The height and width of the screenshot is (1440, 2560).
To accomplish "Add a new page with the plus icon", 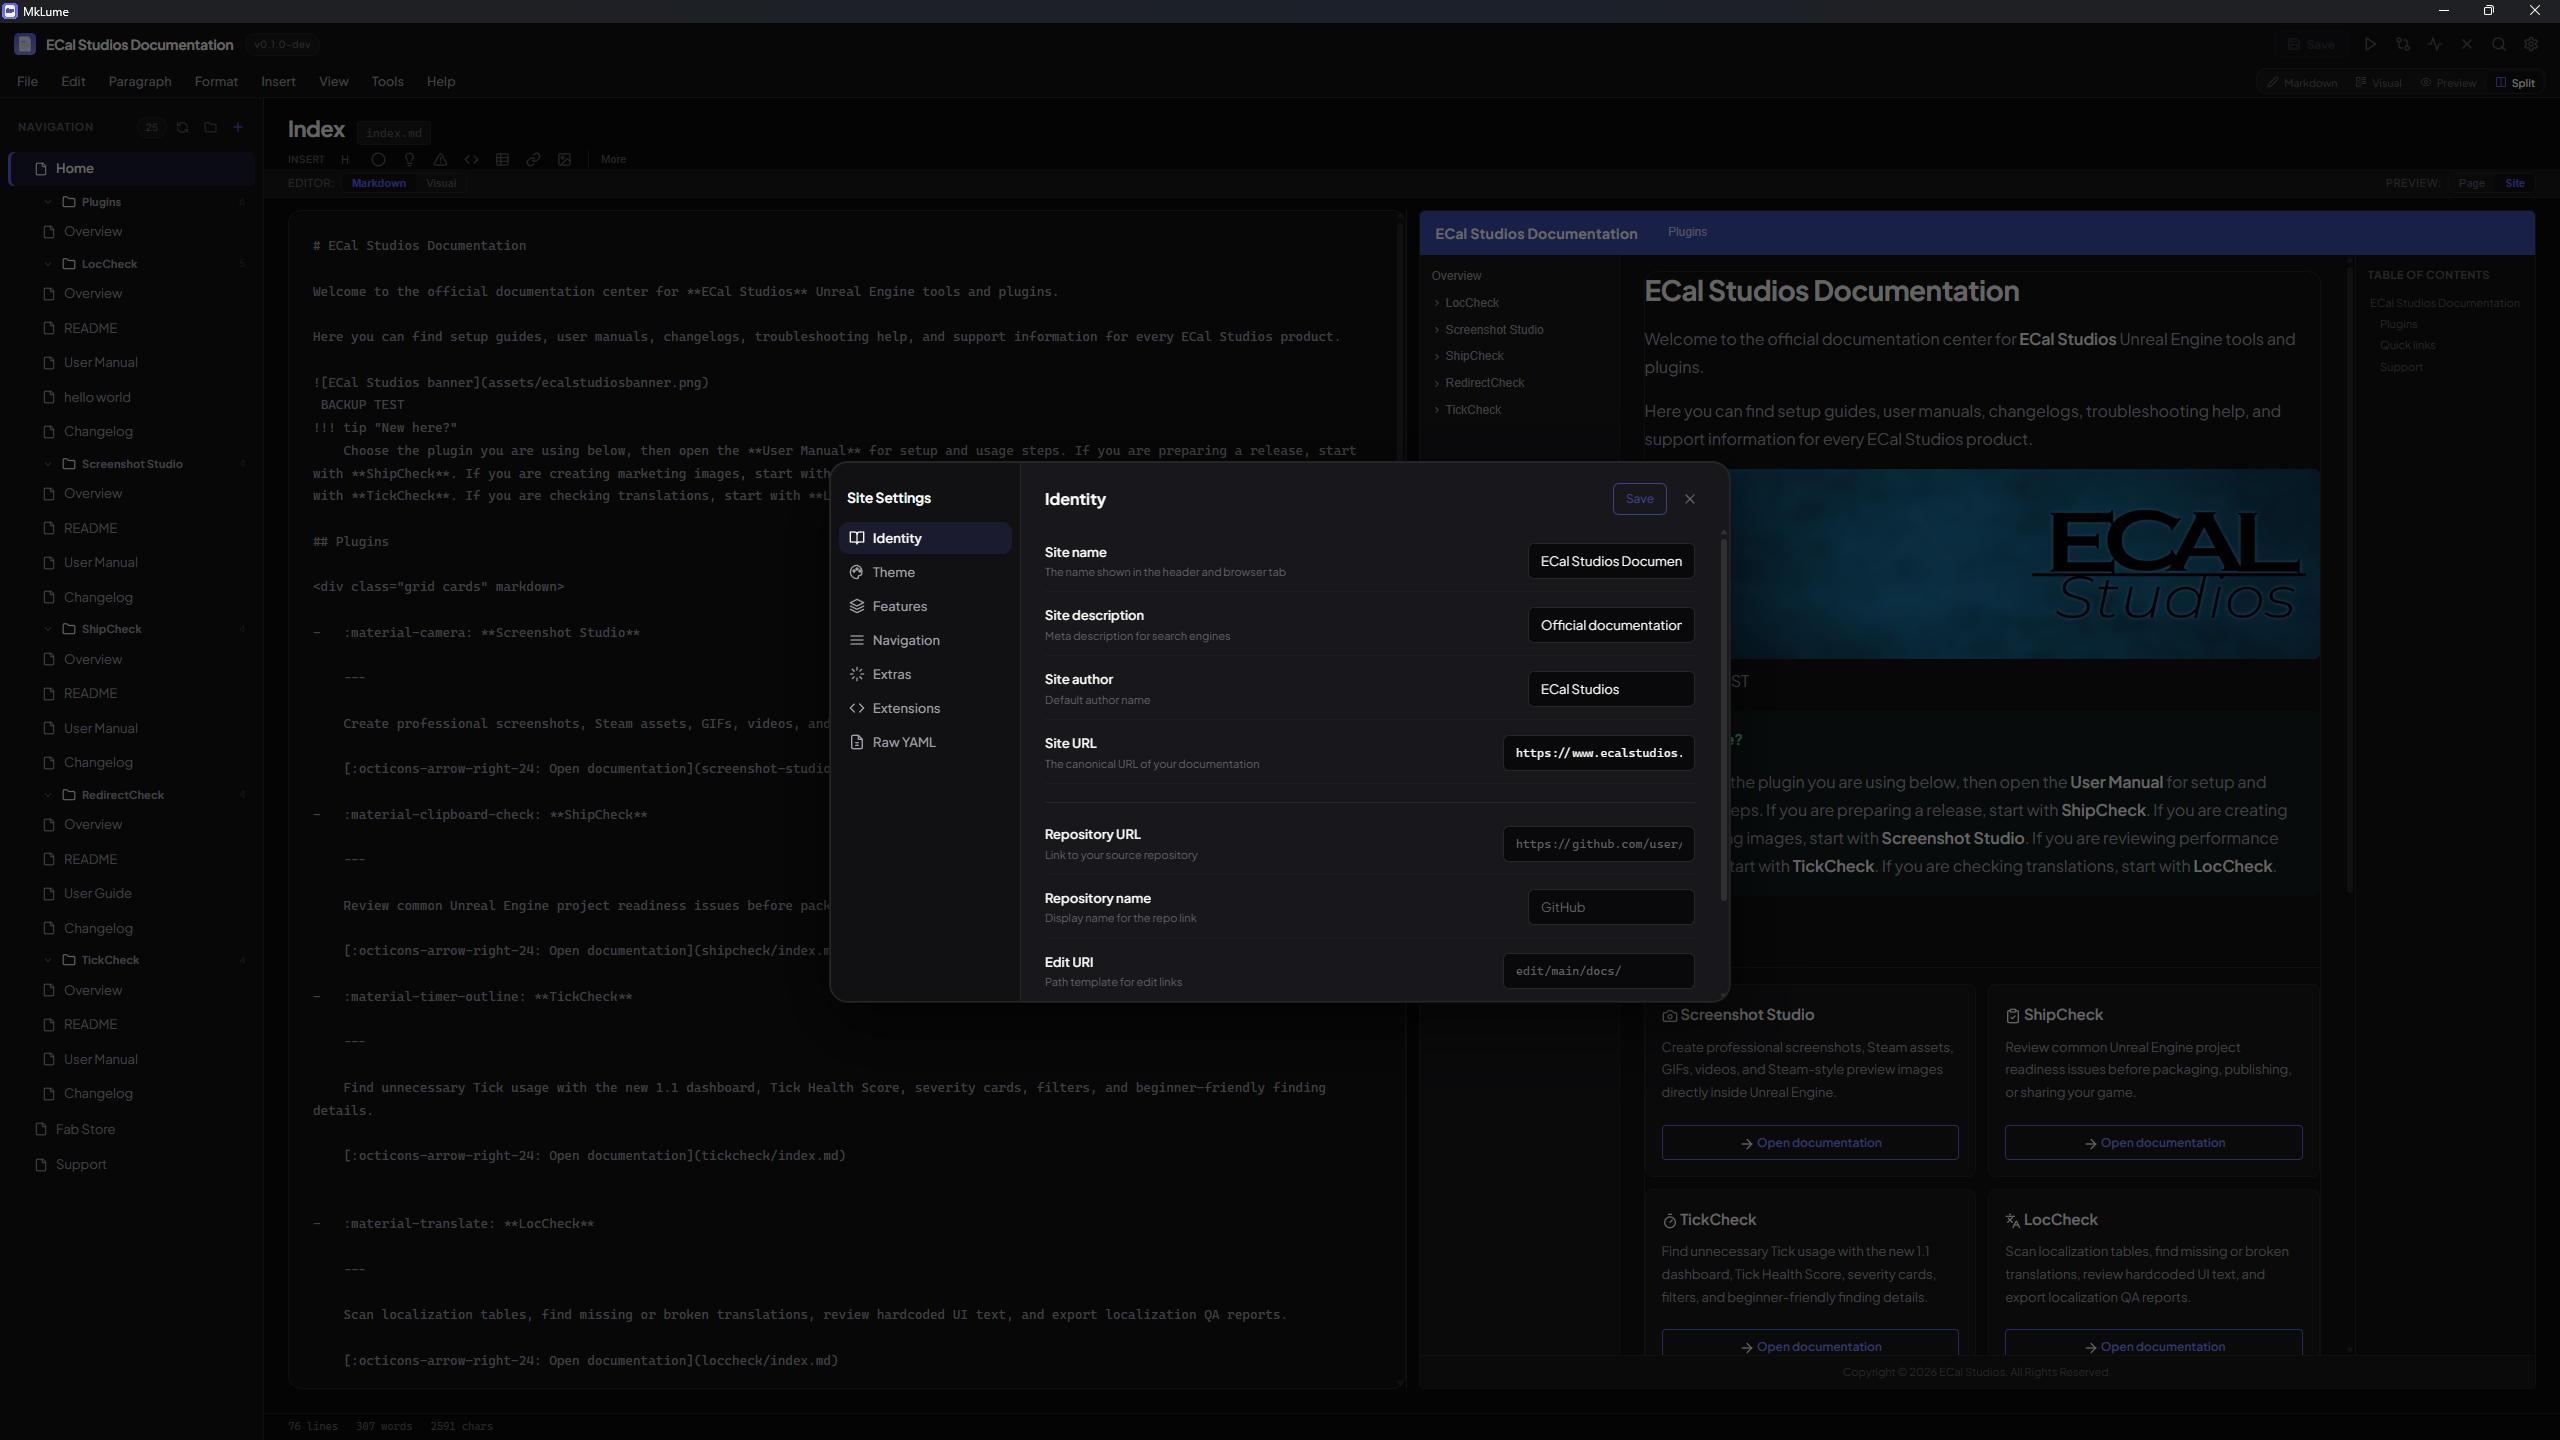I will (238, 127).
